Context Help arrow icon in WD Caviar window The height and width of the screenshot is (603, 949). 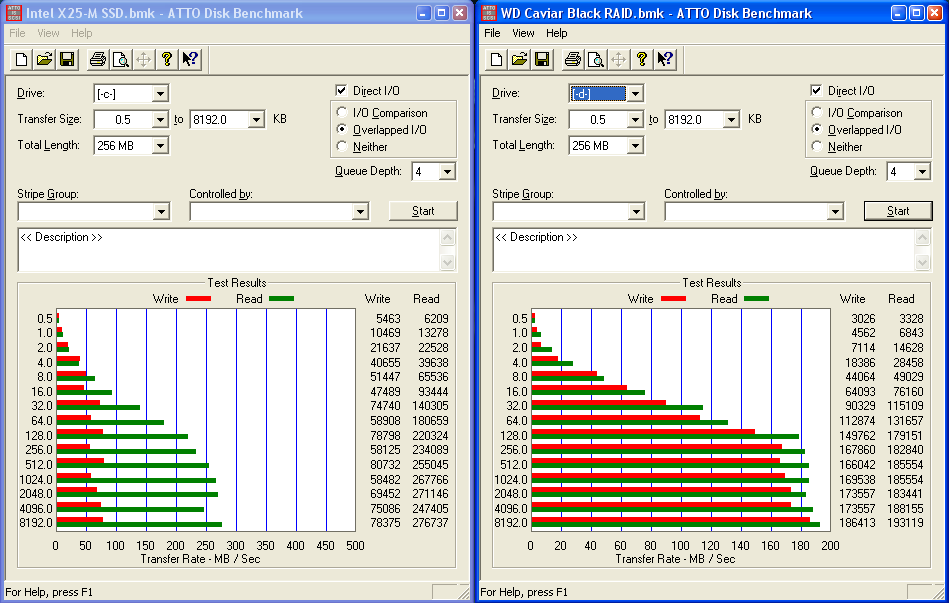[665, 59]
